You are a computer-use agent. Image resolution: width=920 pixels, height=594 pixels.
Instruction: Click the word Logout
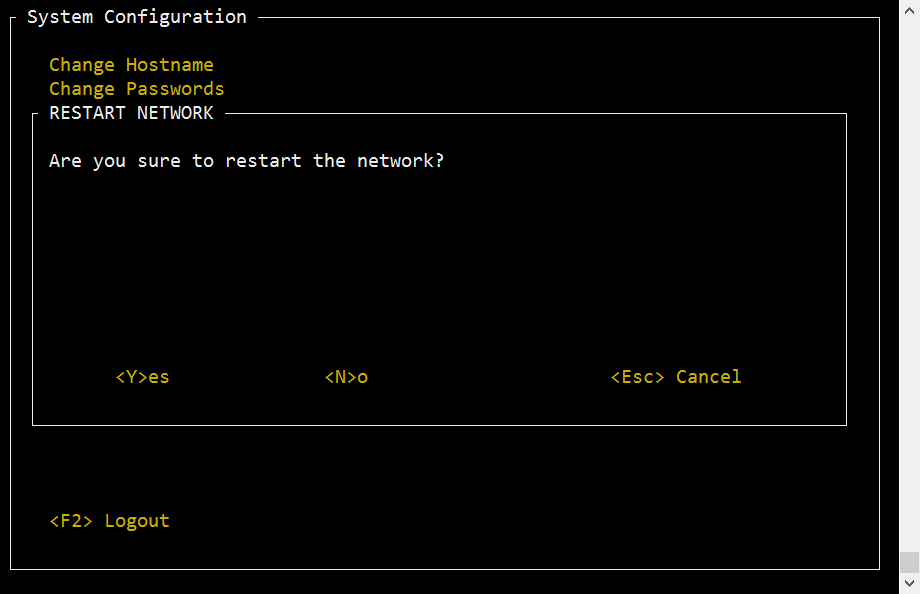(137, 521)
